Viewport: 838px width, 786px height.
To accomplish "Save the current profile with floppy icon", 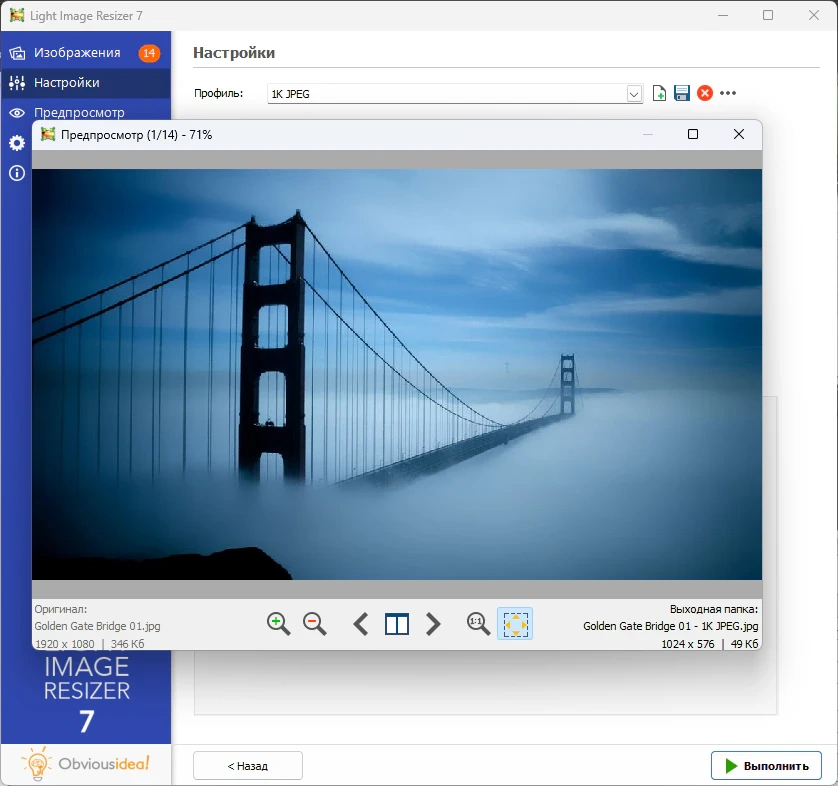I will tap(682, 93).
